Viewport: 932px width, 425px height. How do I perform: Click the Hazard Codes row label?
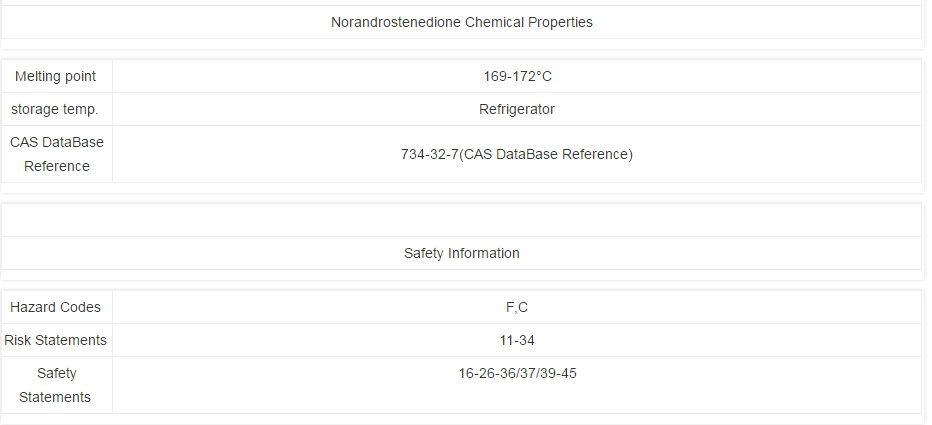(x=56, y=307)
